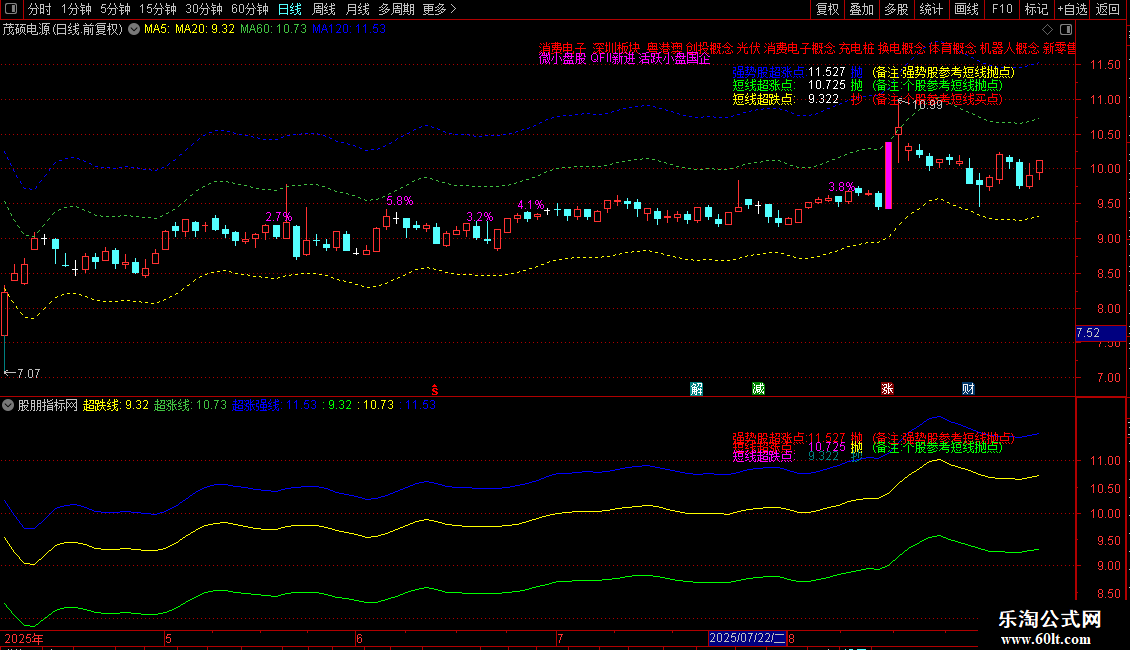Image resolution: width=1130 pixels, height=650 pixels.
Task: Click the 叠加 overlay button
Action: coord(861,9)
